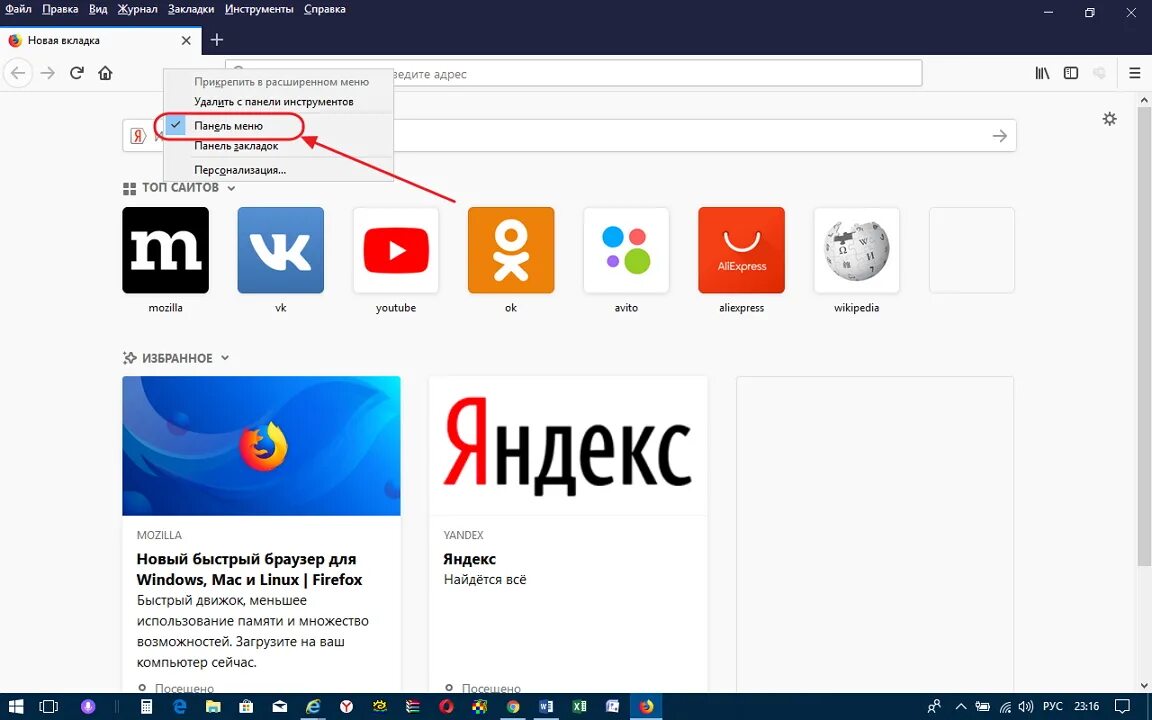The image size is (1152, 720).
Task: Click the scrollbar up arrow
Action: pos(1144,99)
